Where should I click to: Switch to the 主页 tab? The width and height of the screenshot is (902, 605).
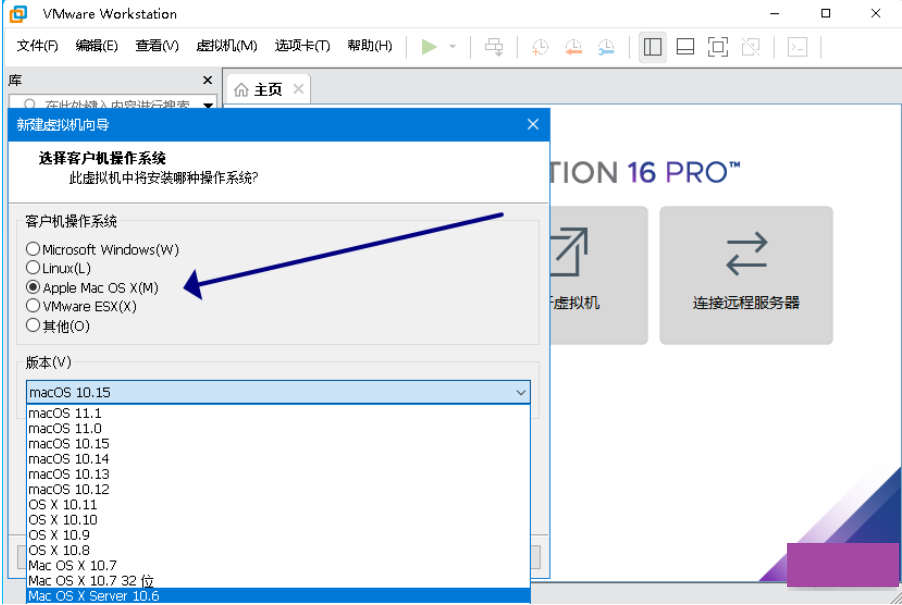[x=266, y=88]
